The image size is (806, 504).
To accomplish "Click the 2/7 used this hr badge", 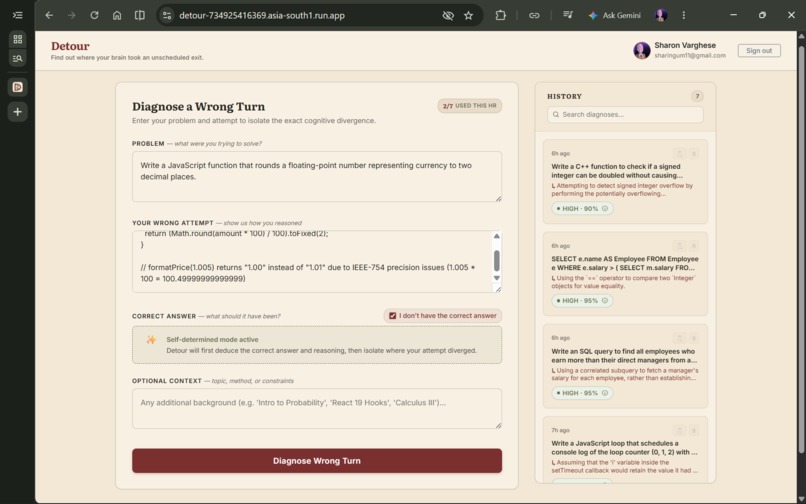I will pos(469,106).
